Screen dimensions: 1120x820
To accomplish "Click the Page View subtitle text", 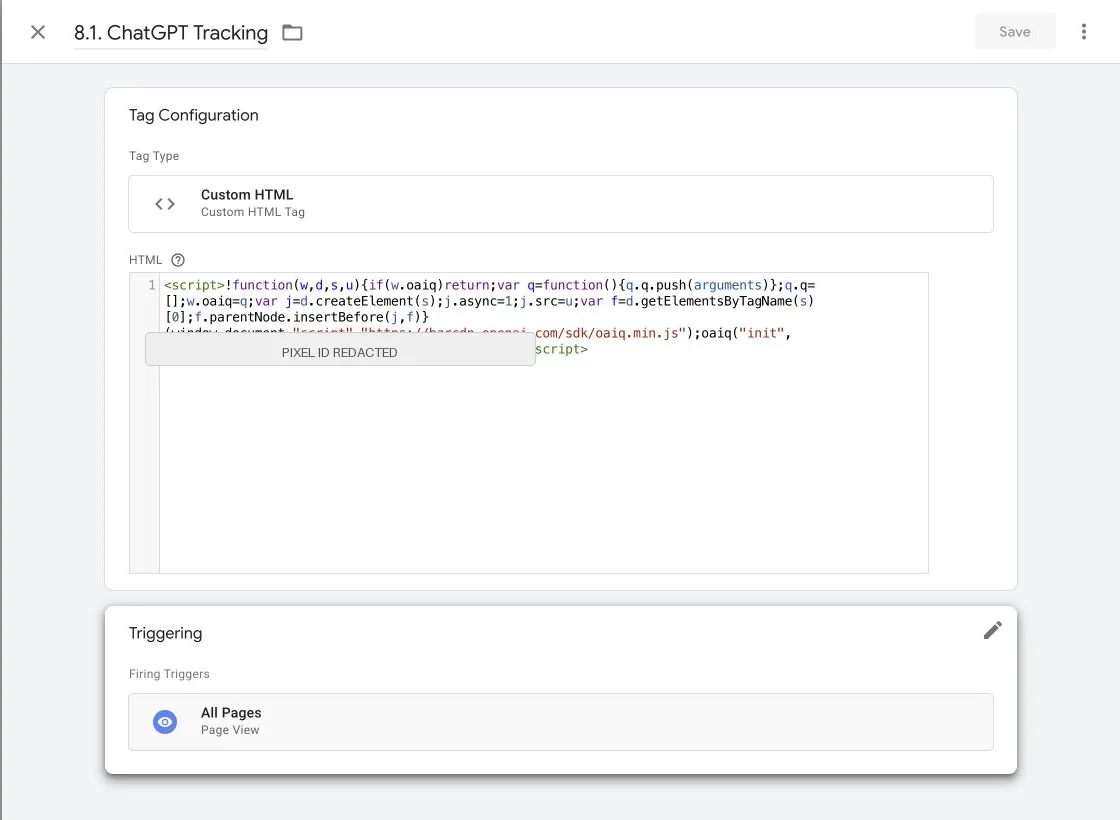I will (230, 730).
